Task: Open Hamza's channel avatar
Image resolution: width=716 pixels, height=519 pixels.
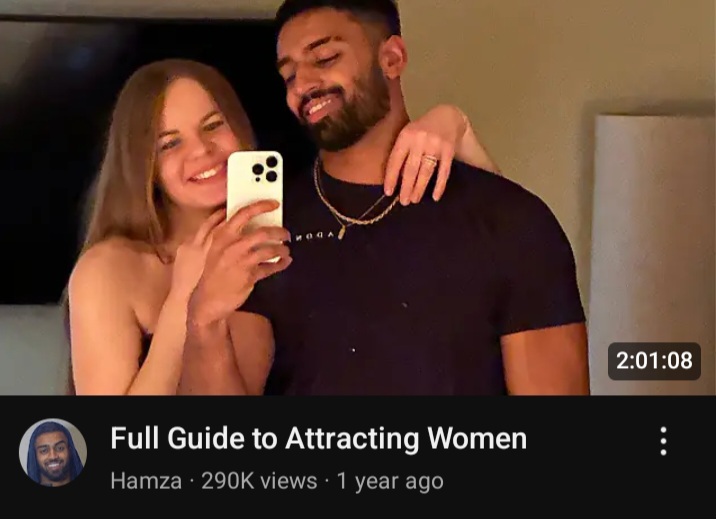Action: [53, 452]
